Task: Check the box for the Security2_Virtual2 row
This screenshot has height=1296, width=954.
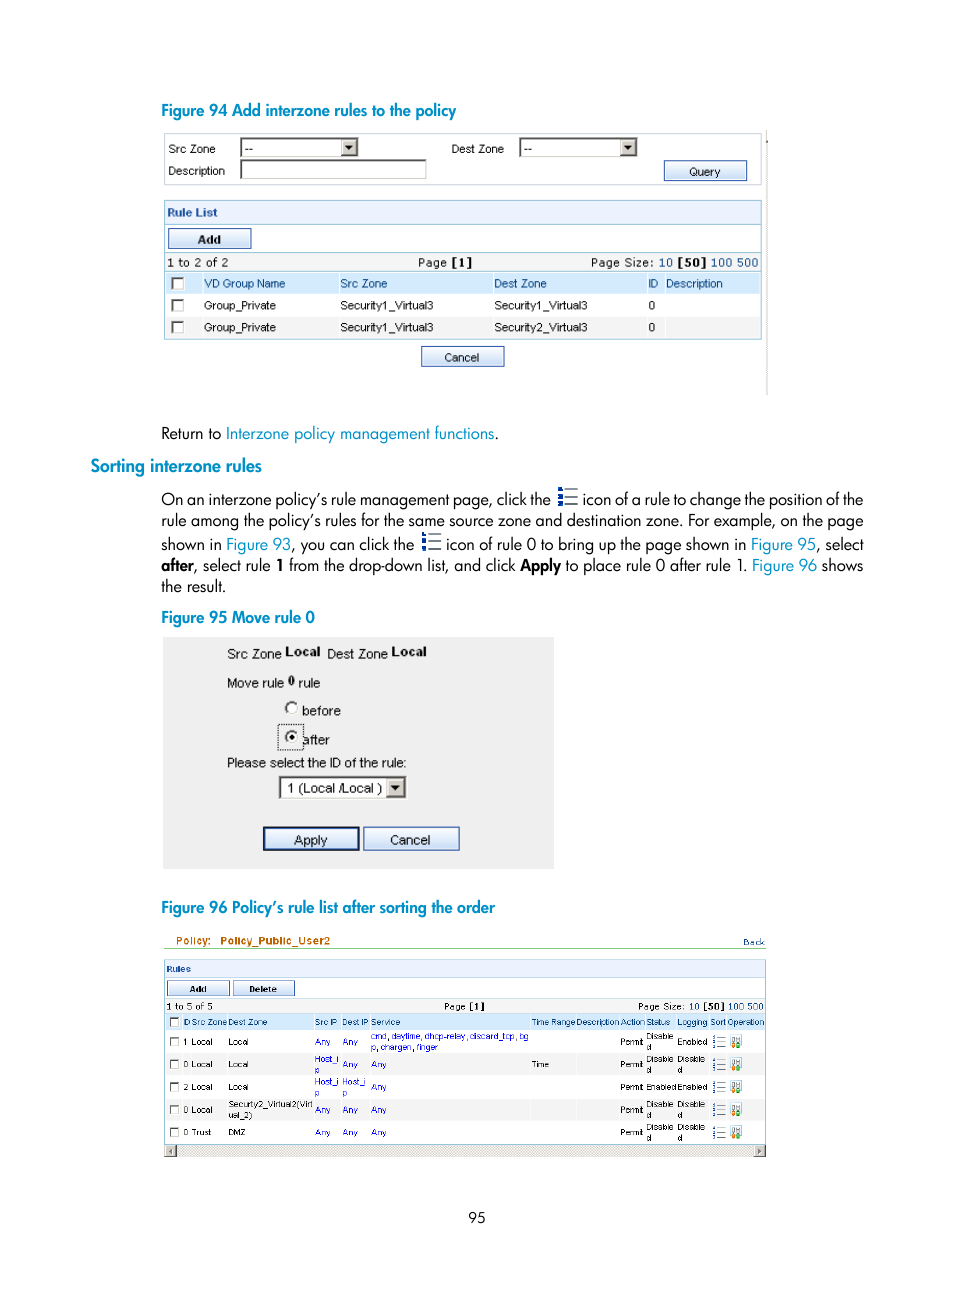Action: click(x=174, y=1110)
